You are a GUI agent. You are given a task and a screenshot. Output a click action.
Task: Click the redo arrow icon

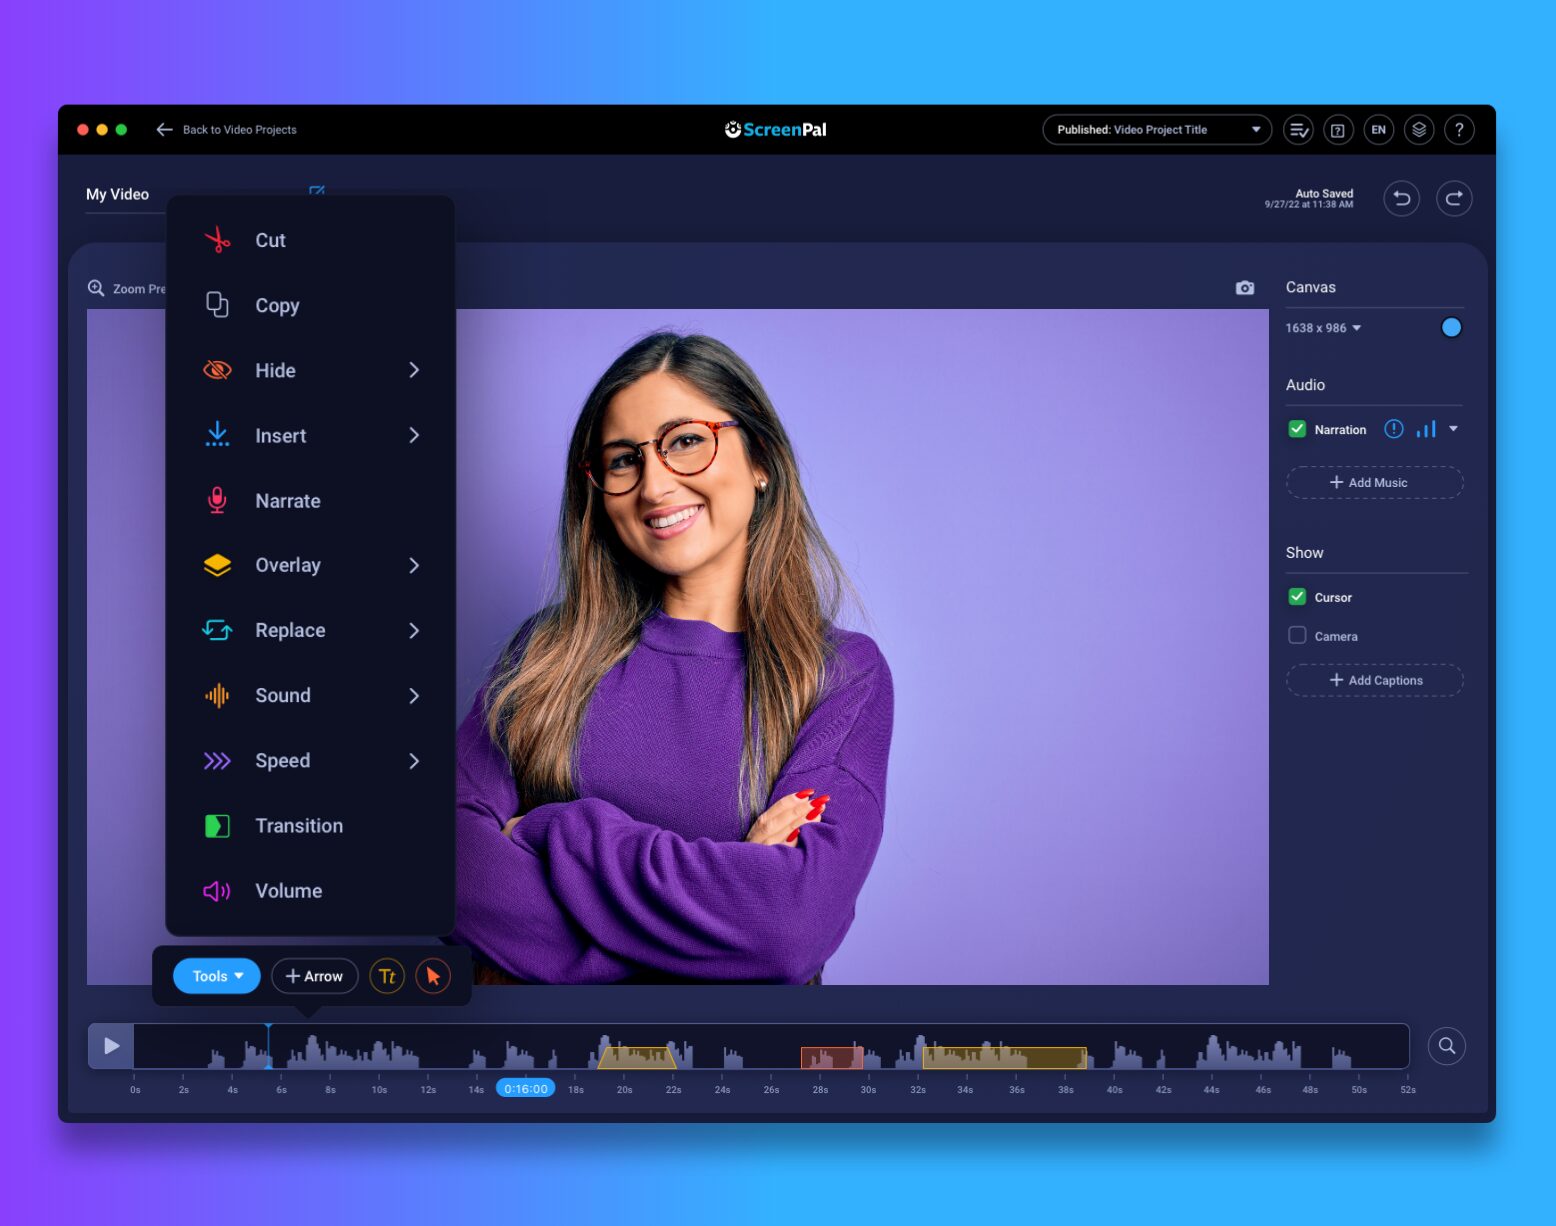pos(1454,198)
